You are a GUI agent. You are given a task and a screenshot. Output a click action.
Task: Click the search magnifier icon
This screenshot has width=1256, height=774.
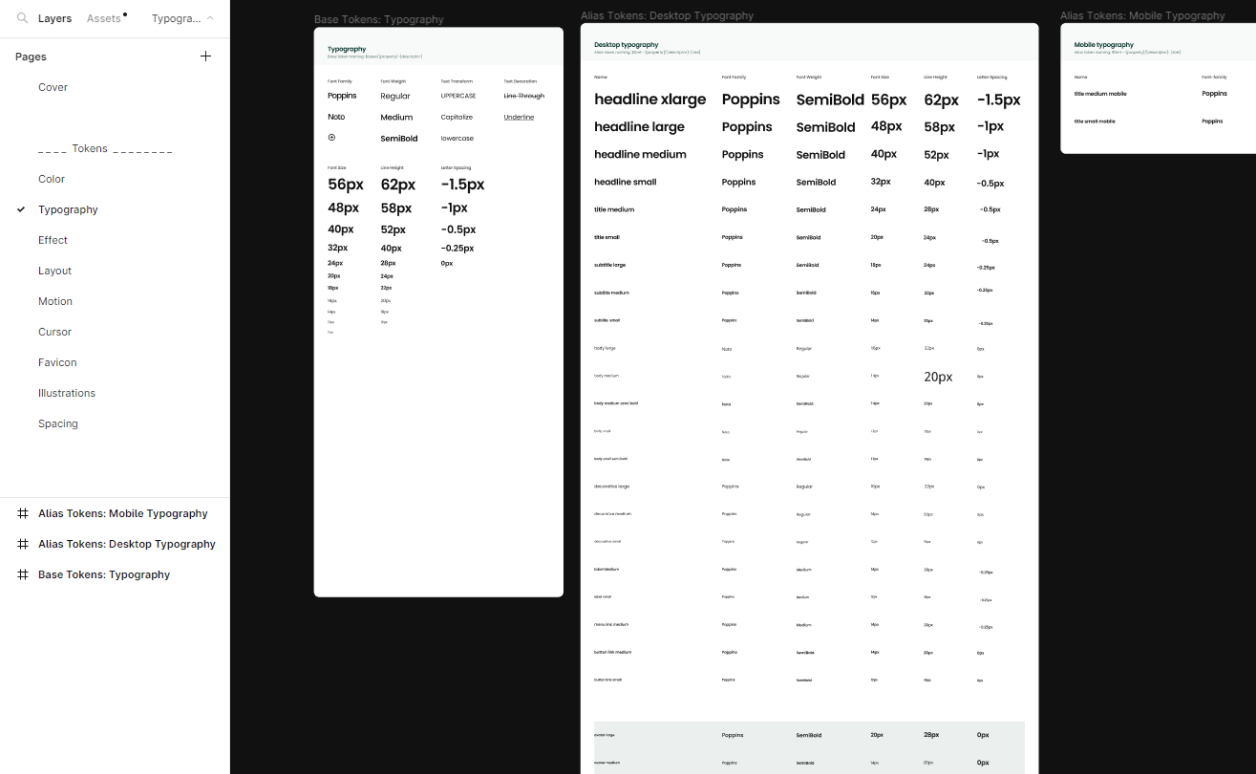(22, 18)
